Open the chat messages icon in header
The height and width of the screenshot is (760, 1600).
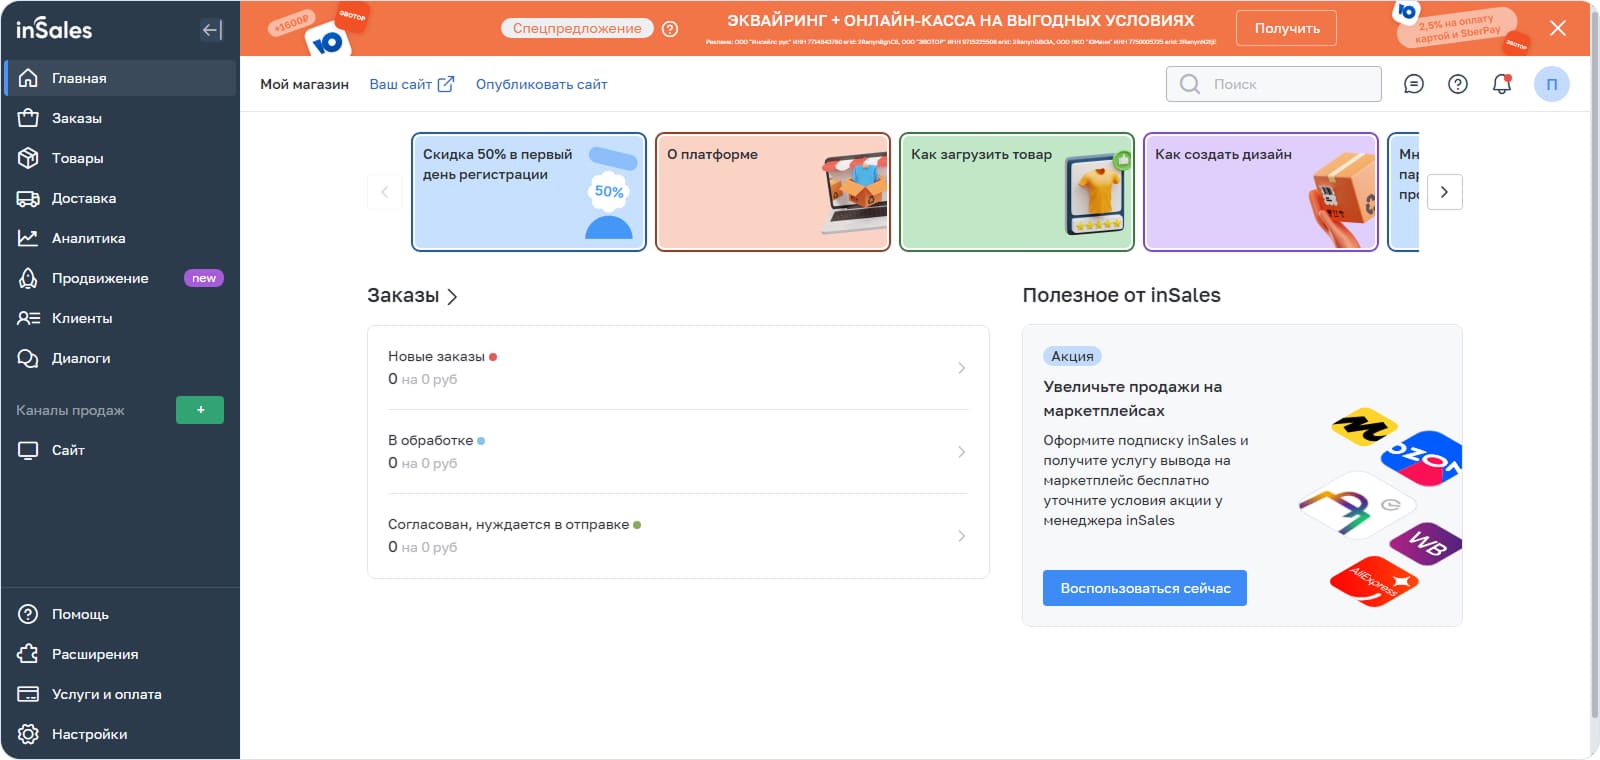(x=1414, y=84)
